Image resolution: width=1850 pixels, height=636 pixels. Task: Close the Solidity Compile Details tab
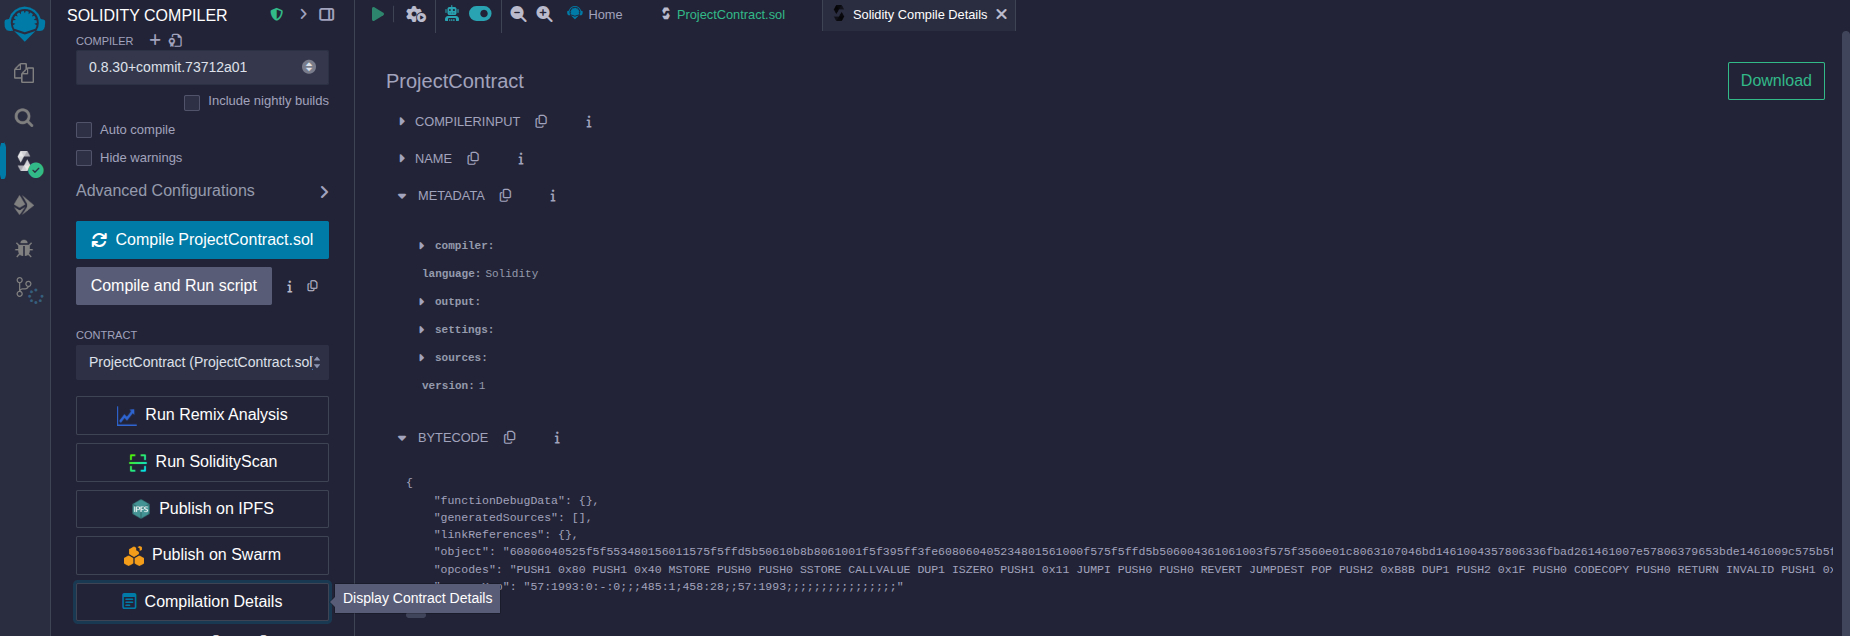click(x=1001, y=14)
